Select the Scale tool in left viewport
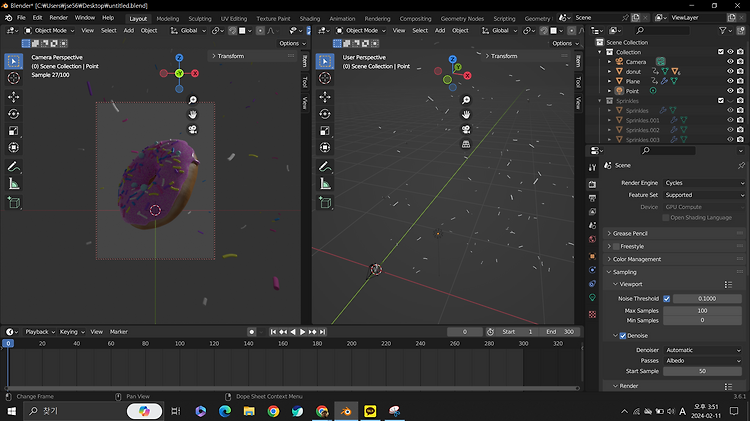 13,131
